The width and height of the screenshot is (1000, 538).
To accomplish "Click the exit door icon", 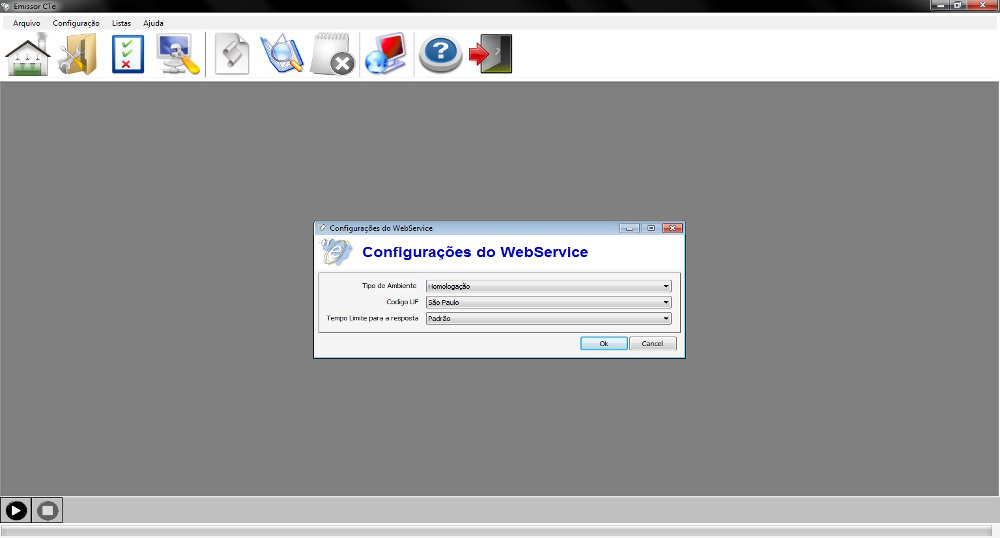I will [491, 55].
